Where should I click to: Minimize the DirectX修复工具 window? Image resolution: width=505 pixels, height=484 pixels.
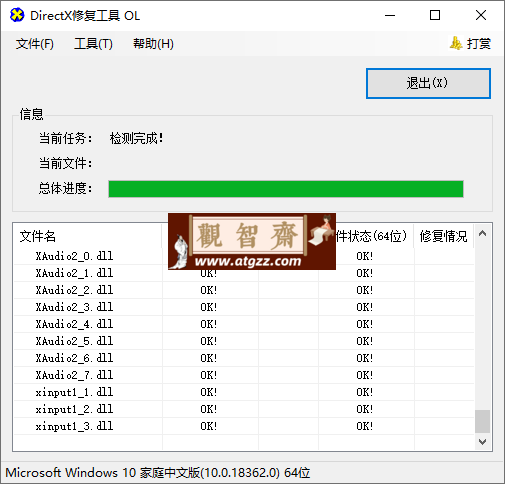[x=390, y=15]
